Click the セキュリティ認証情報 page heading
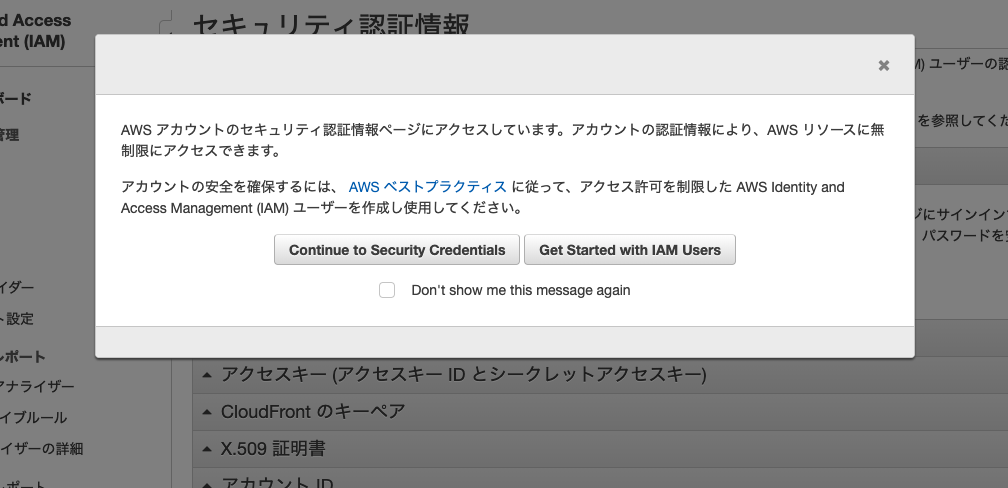Image resolution: width=1008 pixels, height=488 pixels. click(330, 24)
